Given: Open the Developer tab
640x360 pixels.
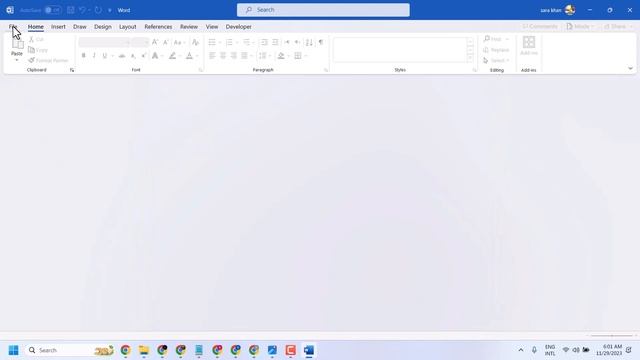Looking at the screenshot, I should pos(238,27).
